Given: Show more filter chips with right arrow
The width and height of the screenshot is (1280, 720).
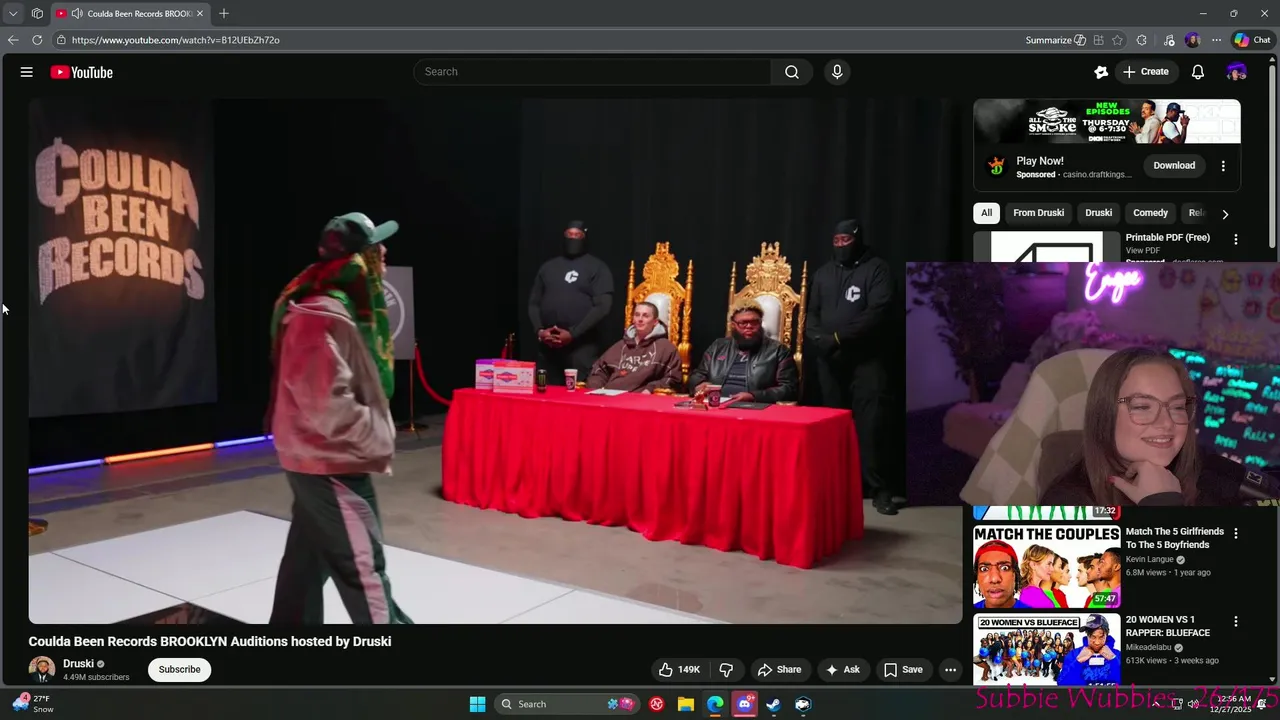Looking at the screenshot, I should tap(1225, 214).
